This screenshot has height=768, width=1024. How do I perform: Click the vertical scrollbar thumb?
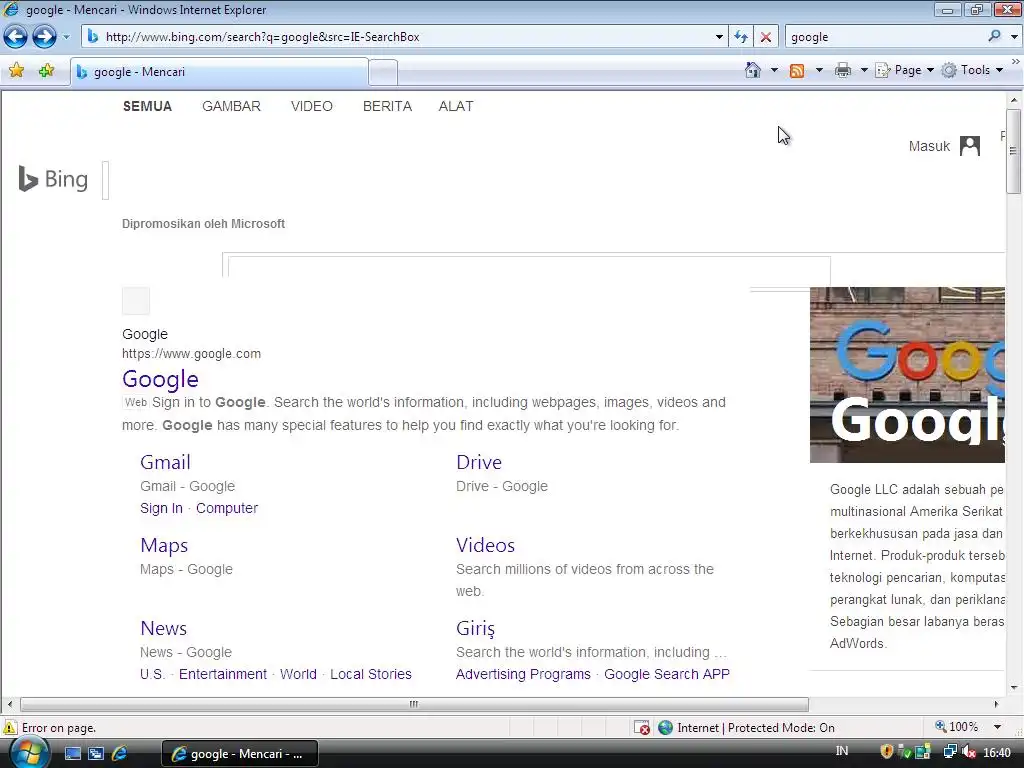click(x=1013, y=152)
